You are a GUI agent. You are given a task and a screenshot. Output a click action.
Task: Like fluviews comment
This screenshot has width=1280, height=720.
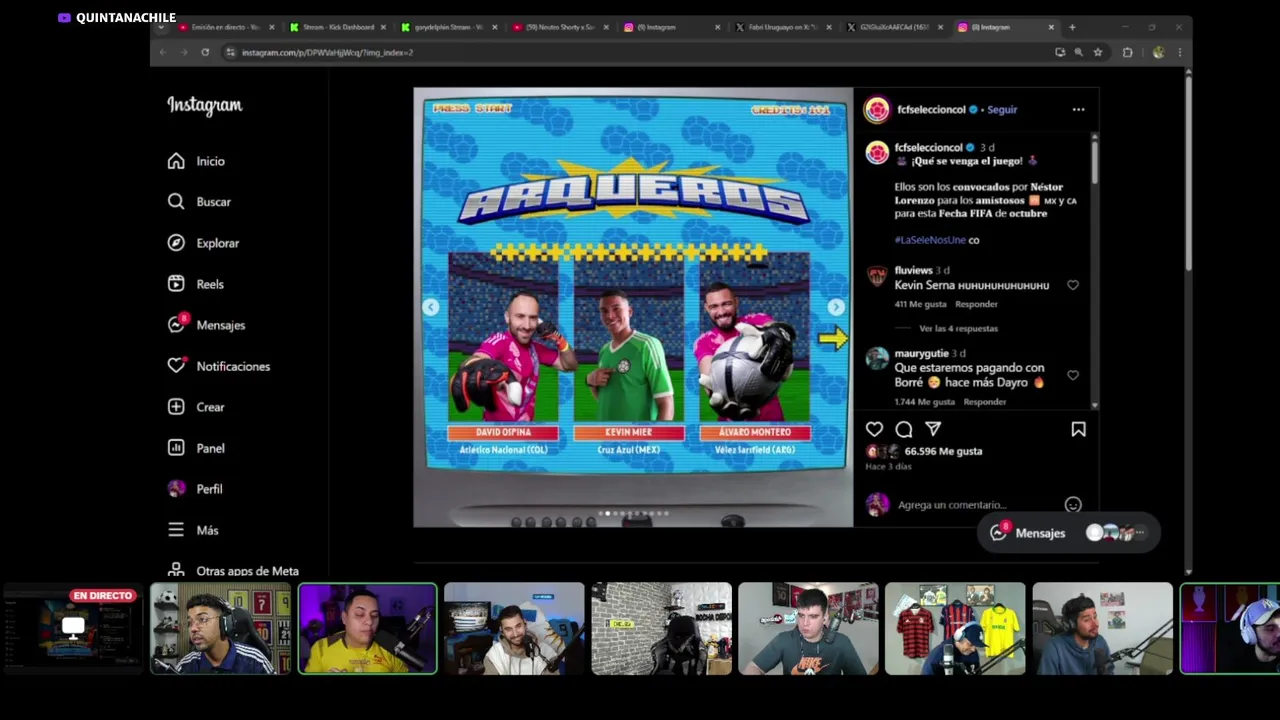pos(1073,285)
